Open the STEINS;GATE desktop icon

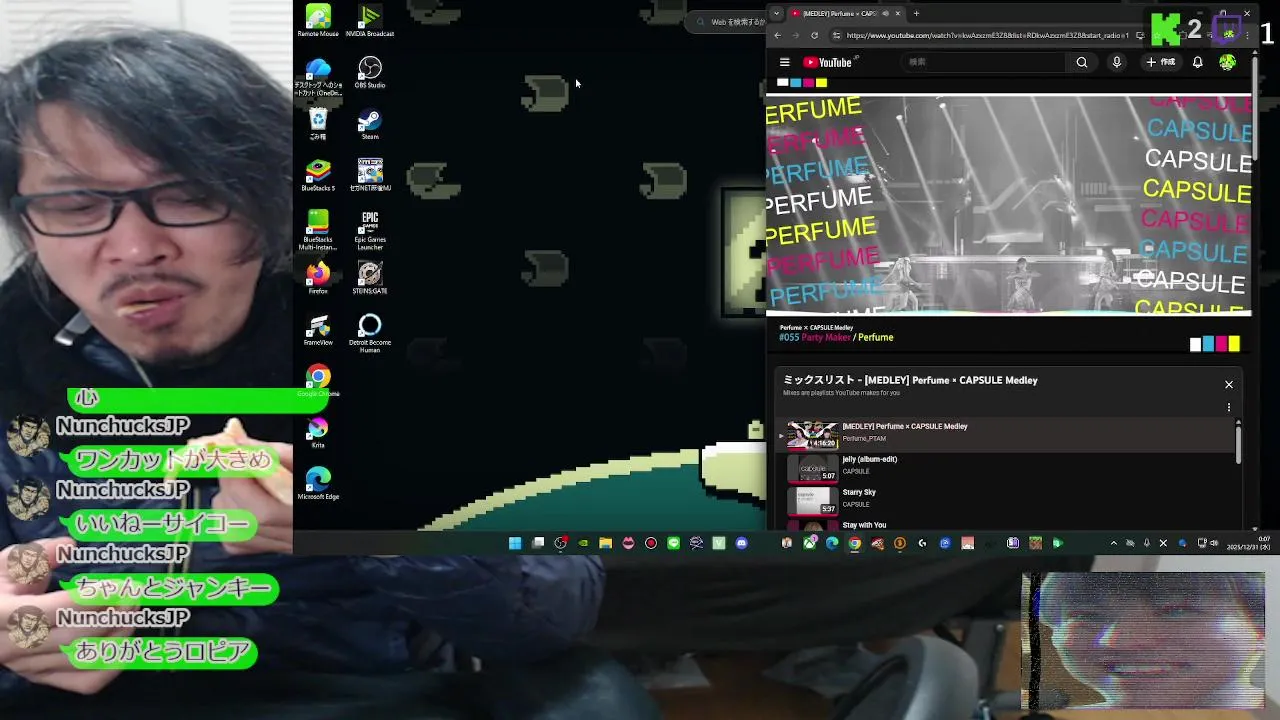pos(369,278)
